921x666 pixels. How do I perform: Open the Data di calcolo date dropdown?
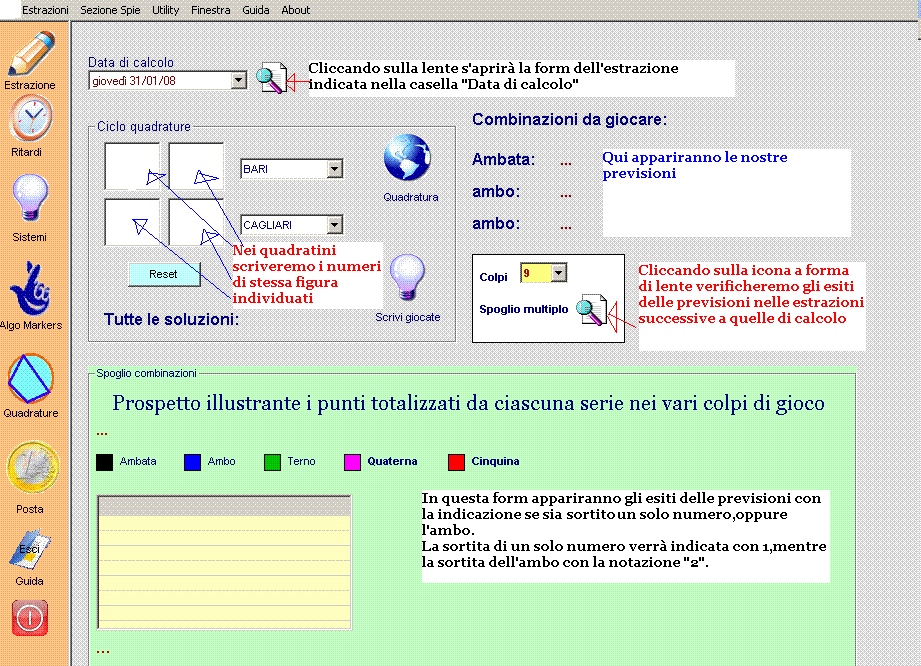[x=238, y=80]
